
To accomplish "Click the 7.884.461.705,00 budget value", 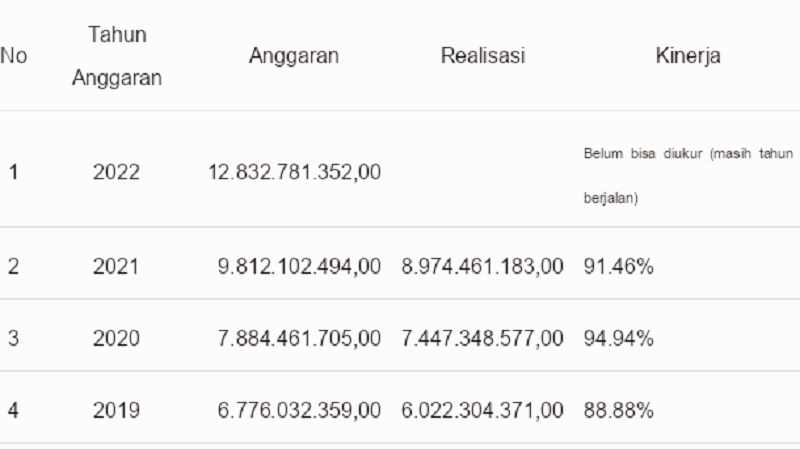I will [x=299, y=338].
